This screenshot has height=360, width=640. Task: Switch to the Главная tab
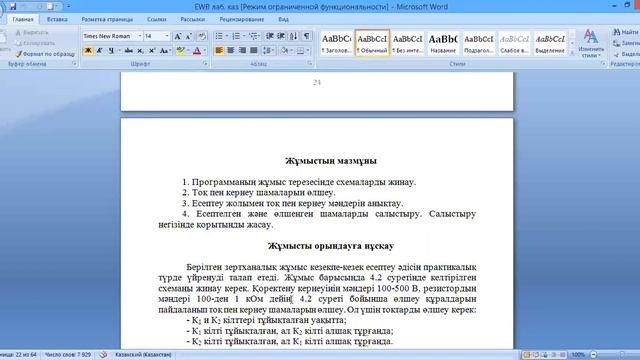(23, 19)
